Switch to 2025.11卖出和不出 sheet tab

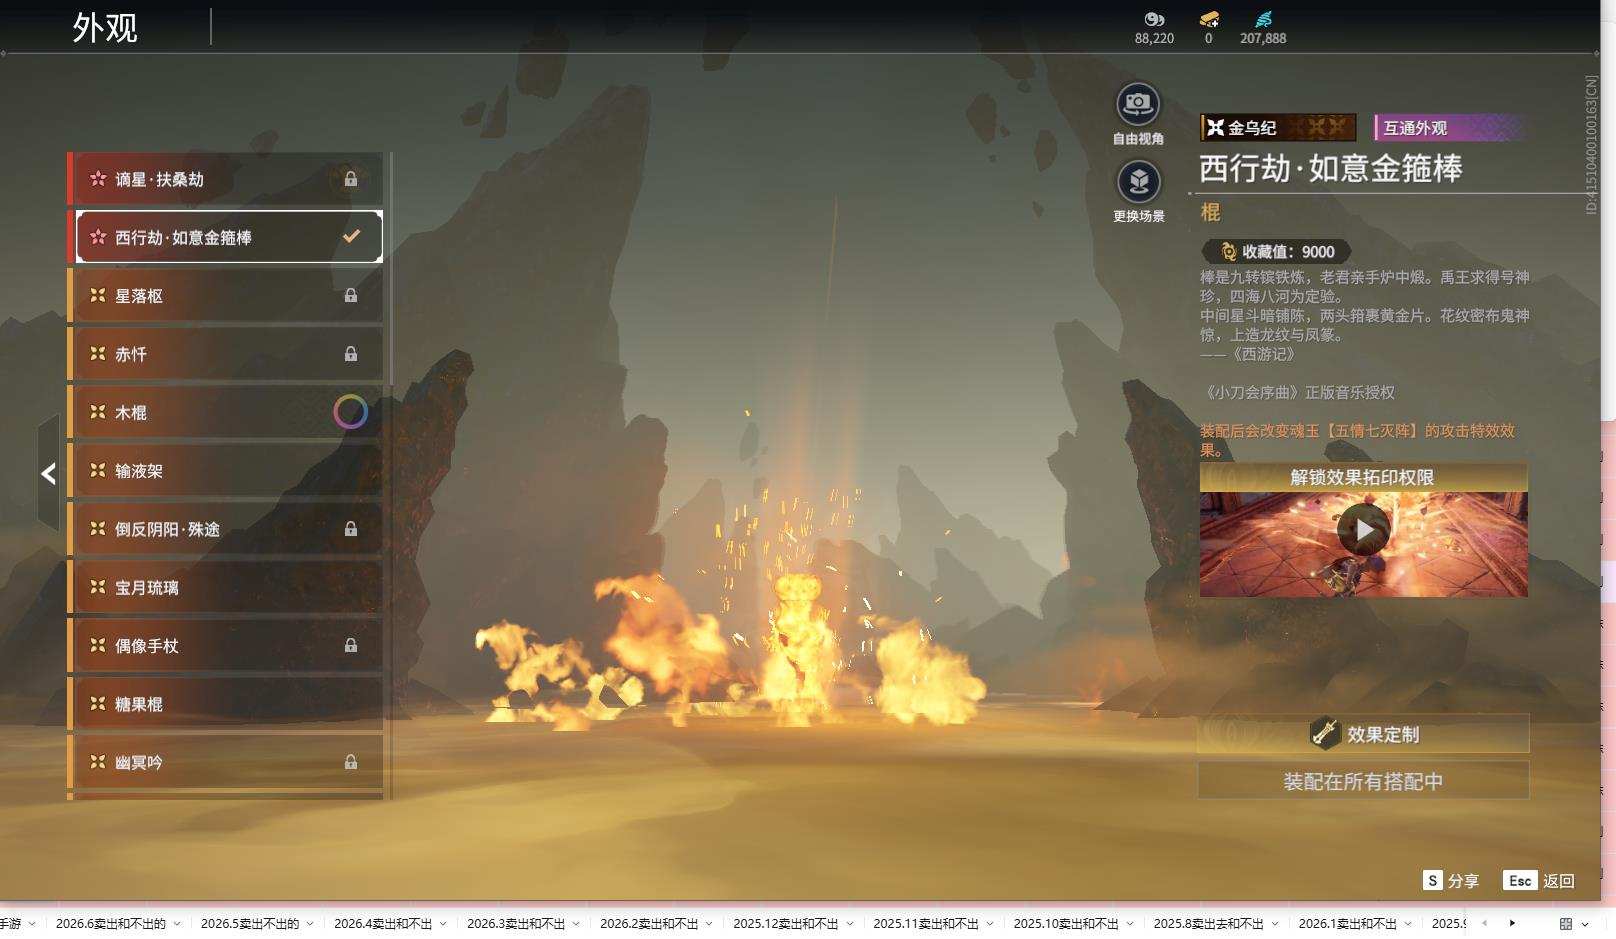(x=926, y=923)
